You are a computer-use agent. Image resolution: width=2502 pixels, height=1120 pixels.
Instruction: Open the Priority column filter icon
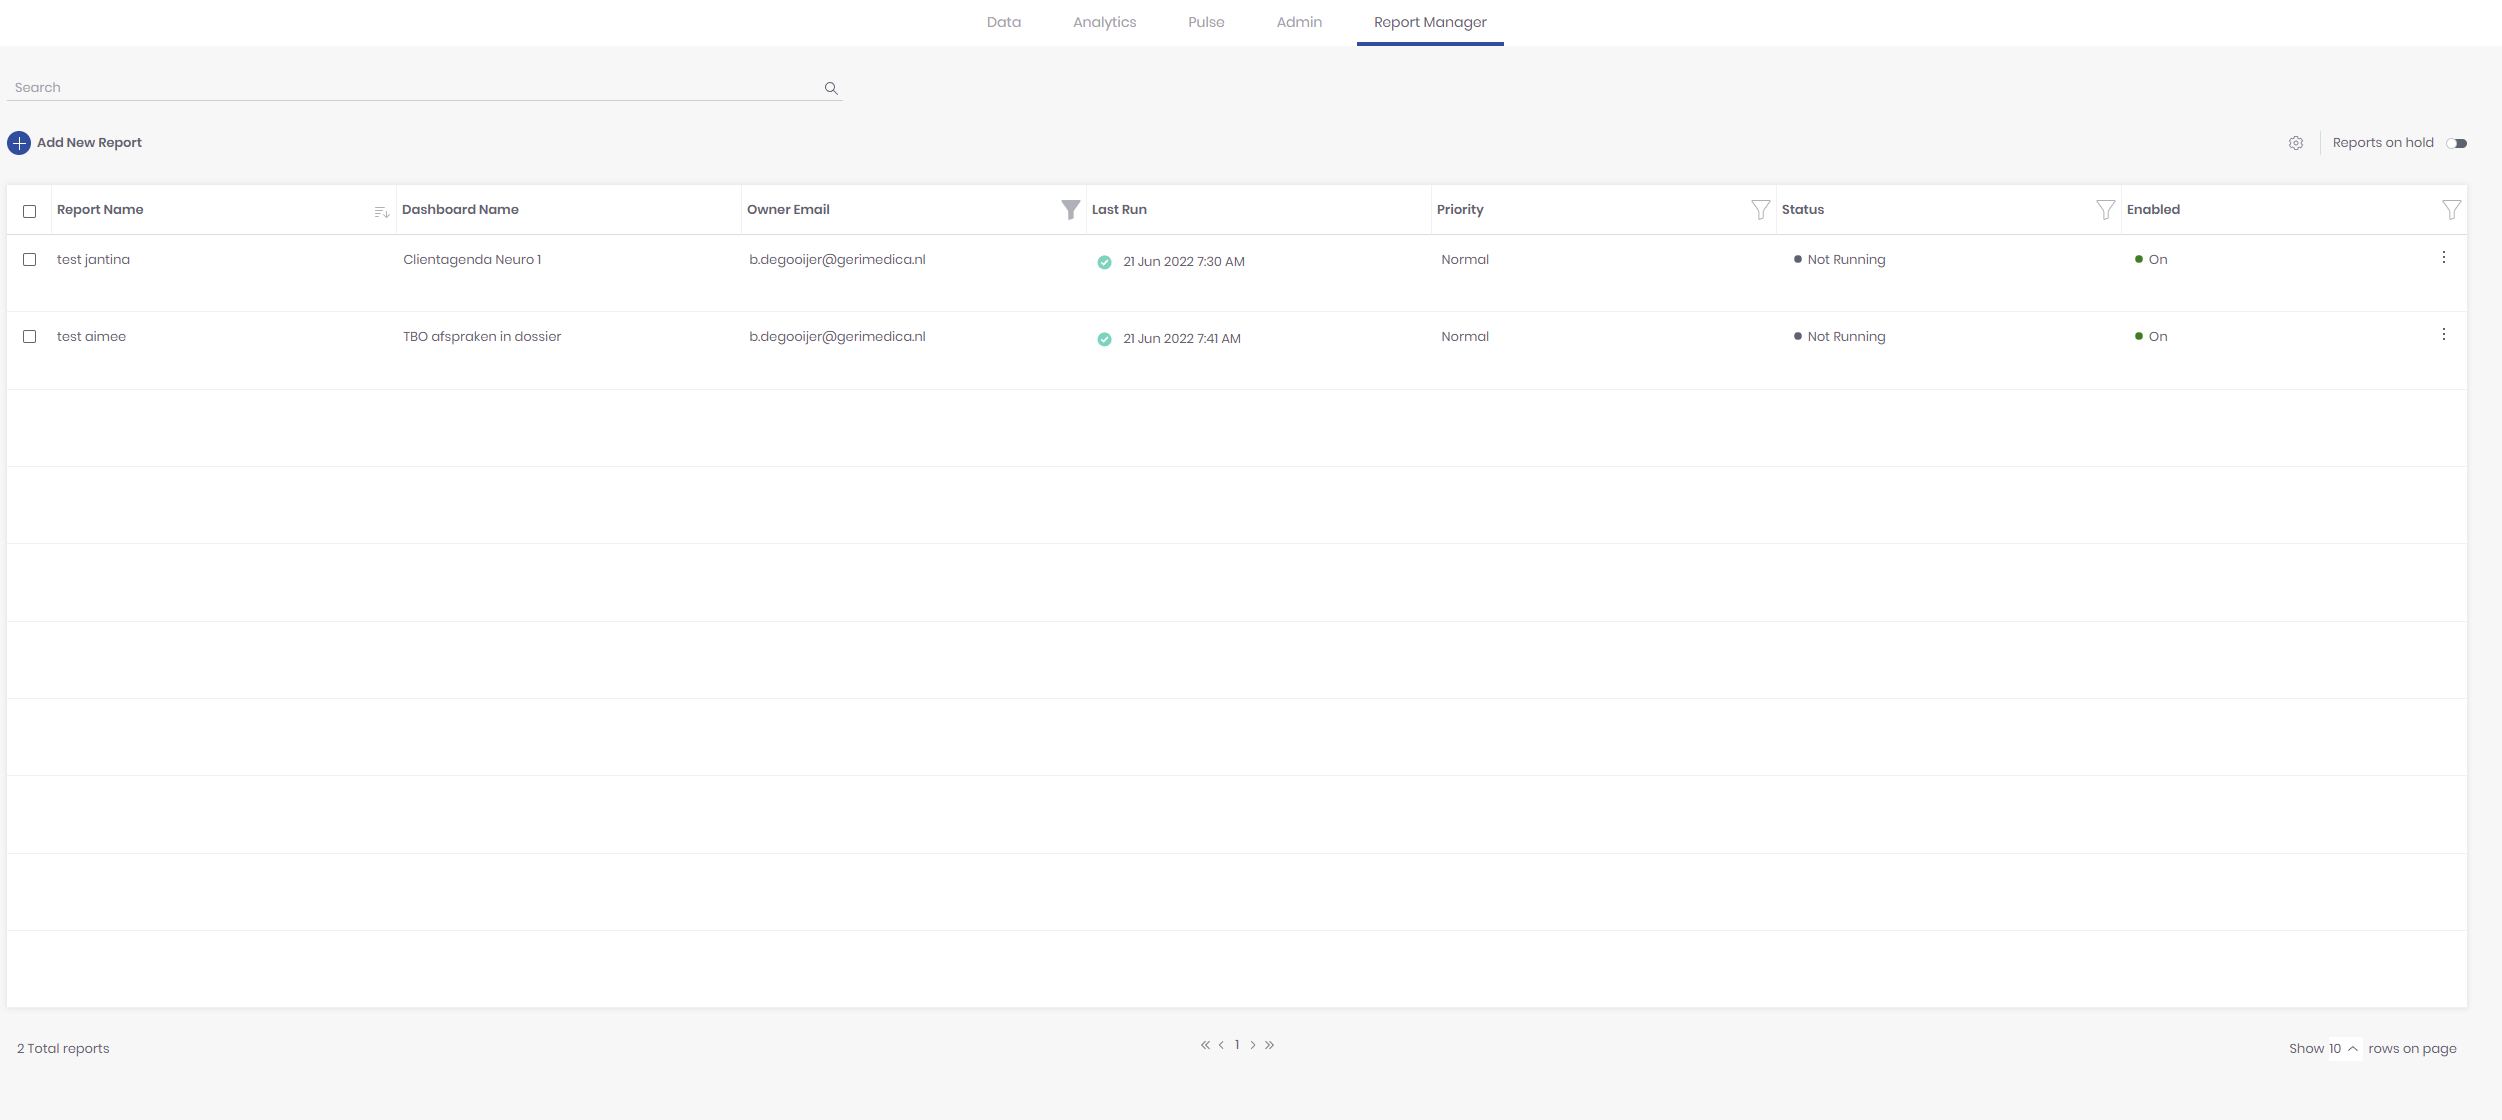point(1760,209)
